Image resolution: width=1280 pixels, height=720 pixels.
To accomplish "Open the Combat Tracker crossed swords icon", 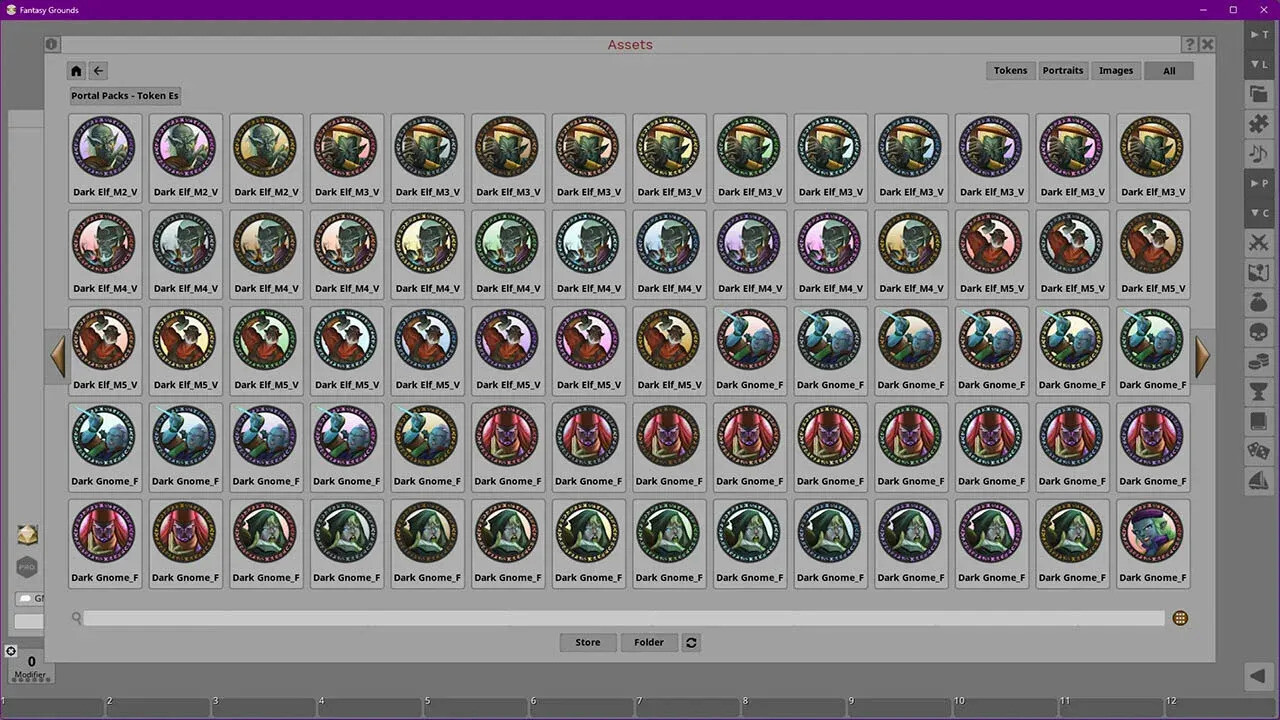I will coord(1258,243).
